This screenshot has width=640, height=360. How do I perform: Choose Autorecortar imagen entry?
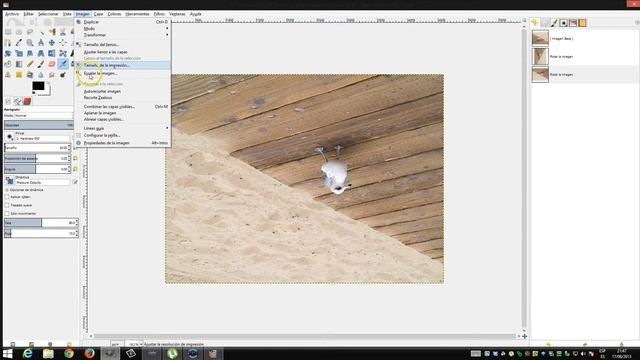(x=122, y=91)
